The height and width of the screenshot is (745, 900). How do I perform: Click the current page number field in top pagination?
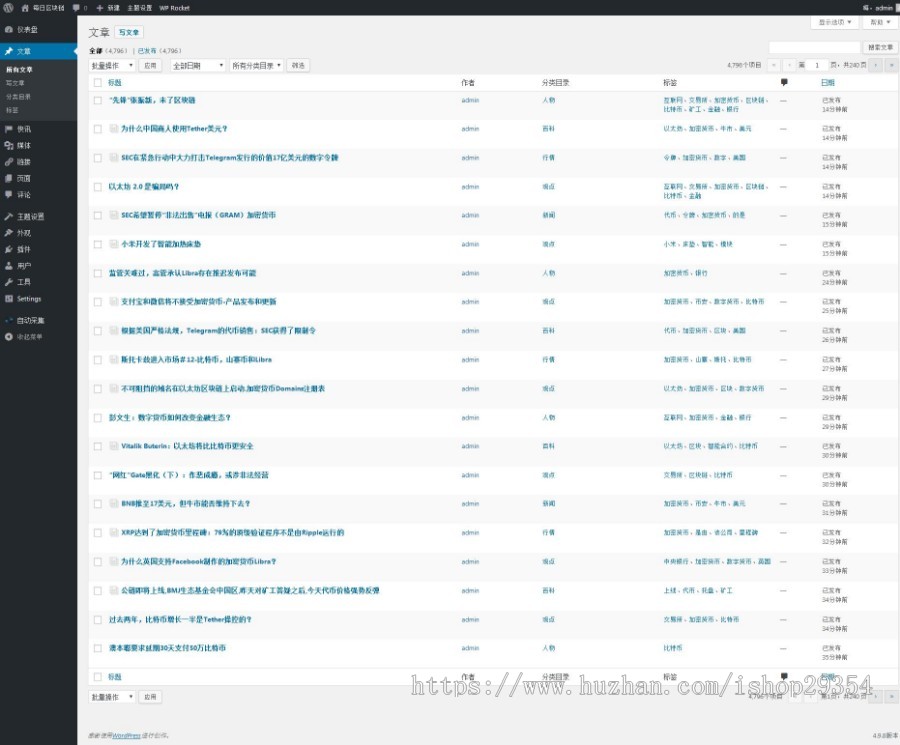pos(817,65)
